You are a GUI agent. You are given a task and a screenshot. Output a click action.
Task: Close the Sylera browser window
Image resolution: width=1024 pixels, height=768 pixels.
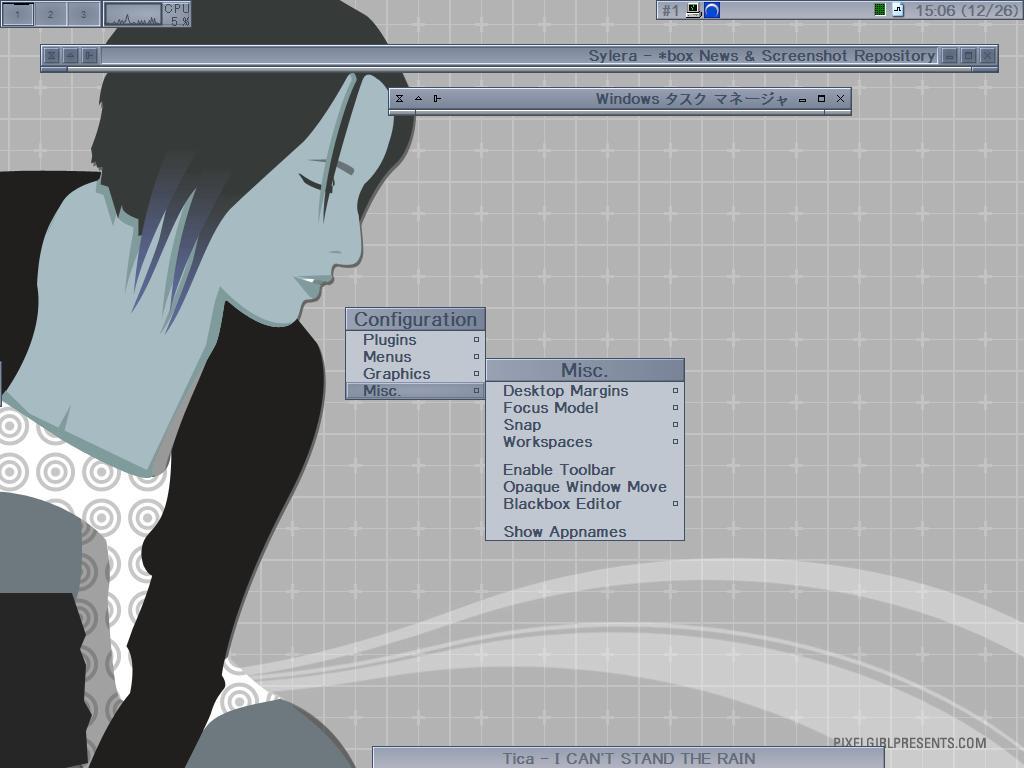987,56
